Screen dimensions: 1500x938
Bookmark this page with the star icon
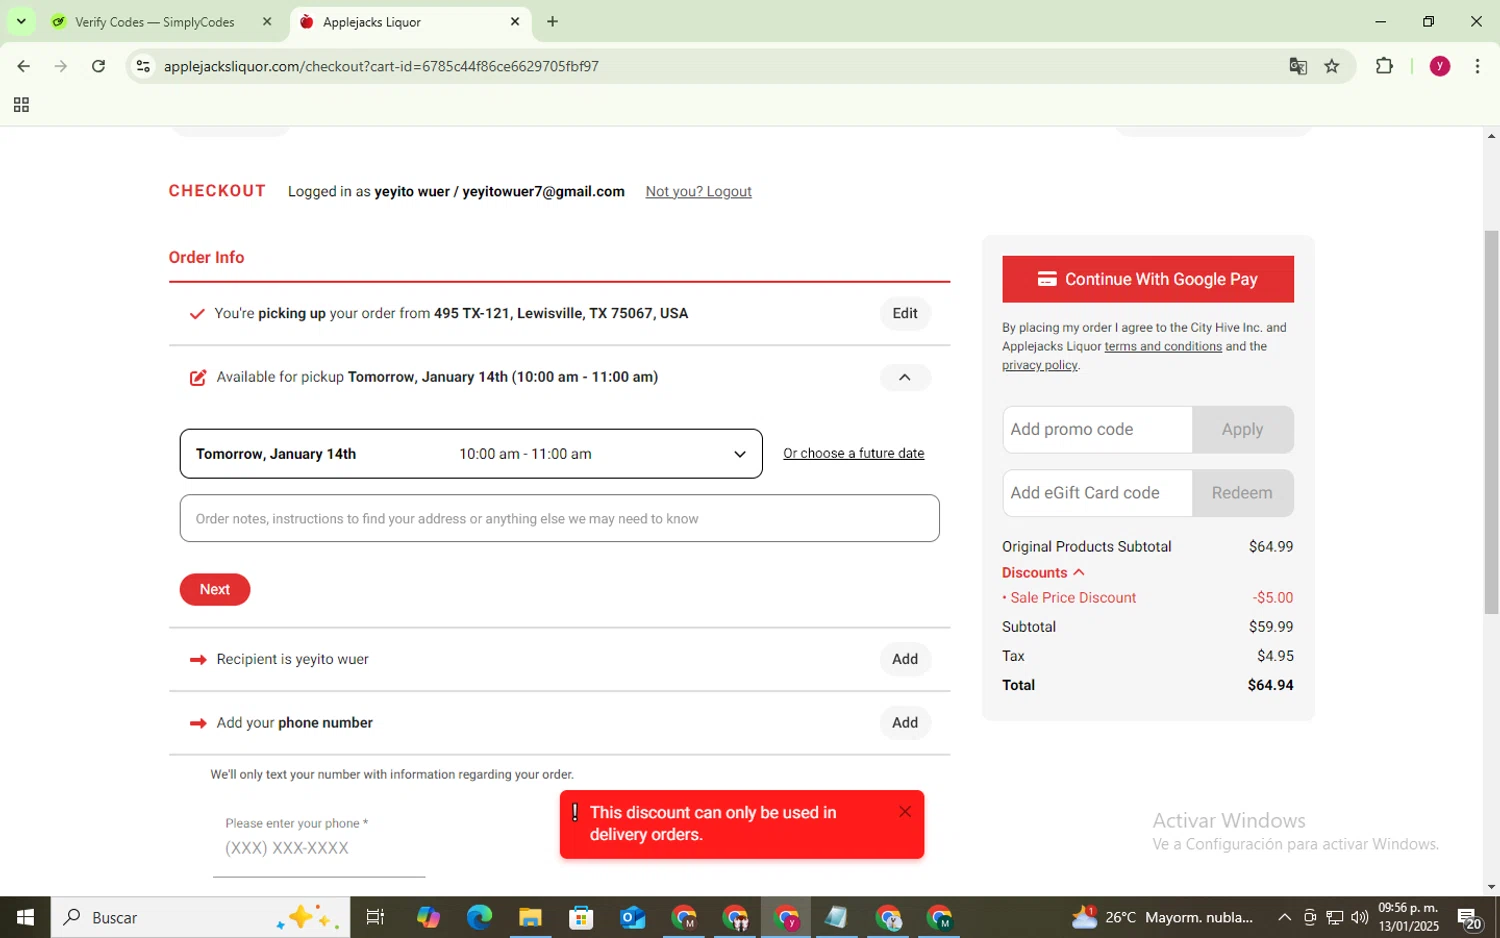pyautogui.click(x=1332, y=66)
